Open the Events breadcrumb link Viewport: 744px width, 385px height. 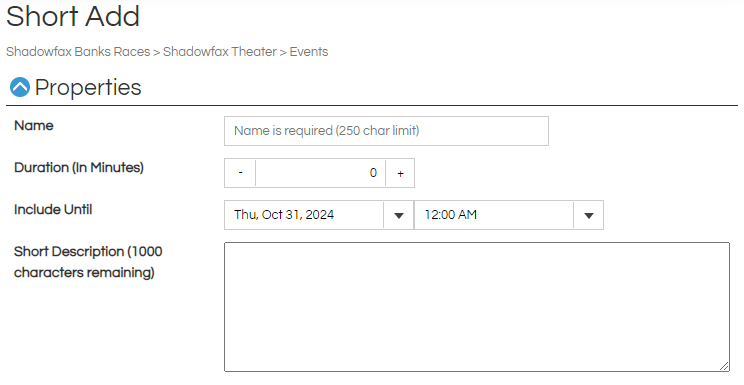309,52
